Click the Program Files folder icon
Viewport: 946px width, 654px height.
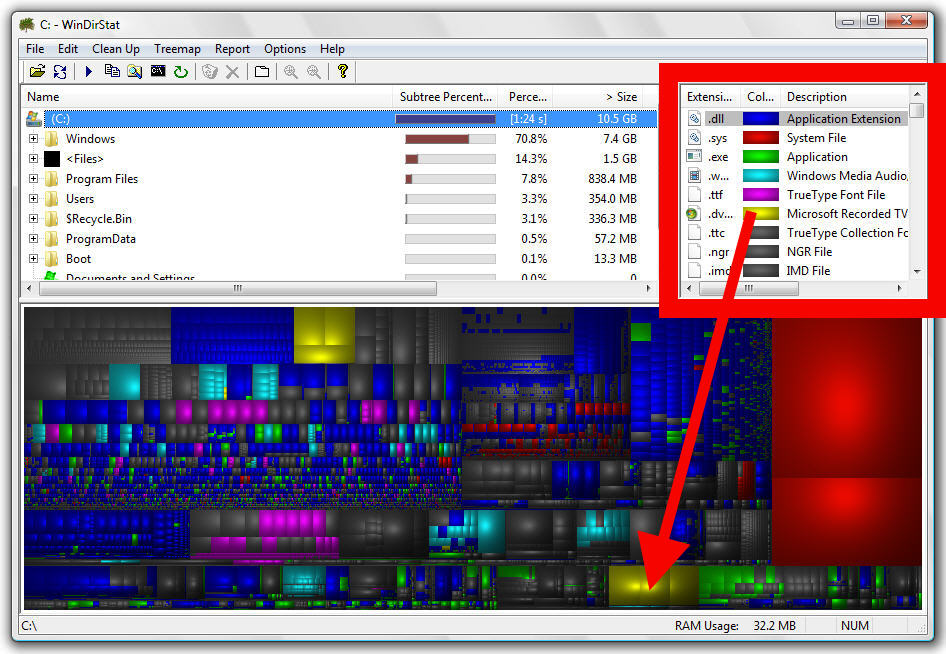[52, 179]
